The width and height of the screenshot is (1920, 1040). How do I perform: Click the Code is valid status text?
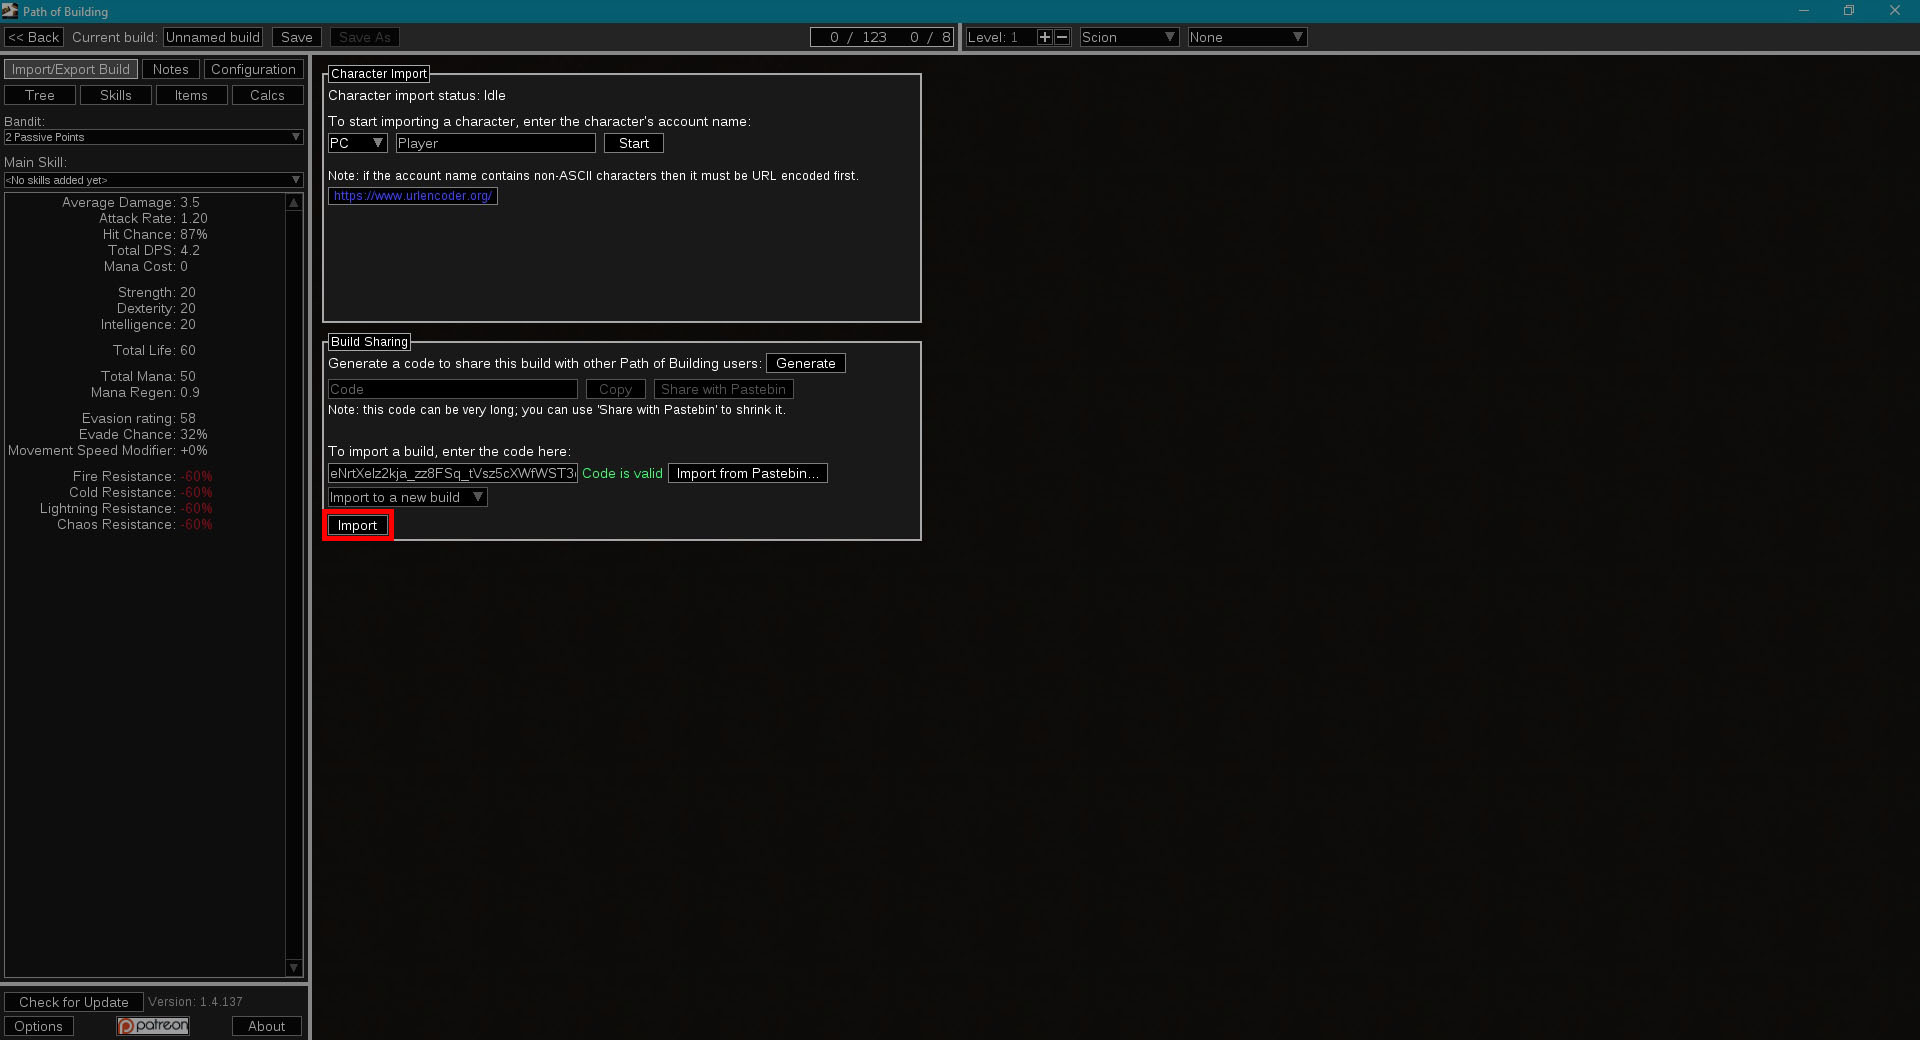click(x=622, y=474)
